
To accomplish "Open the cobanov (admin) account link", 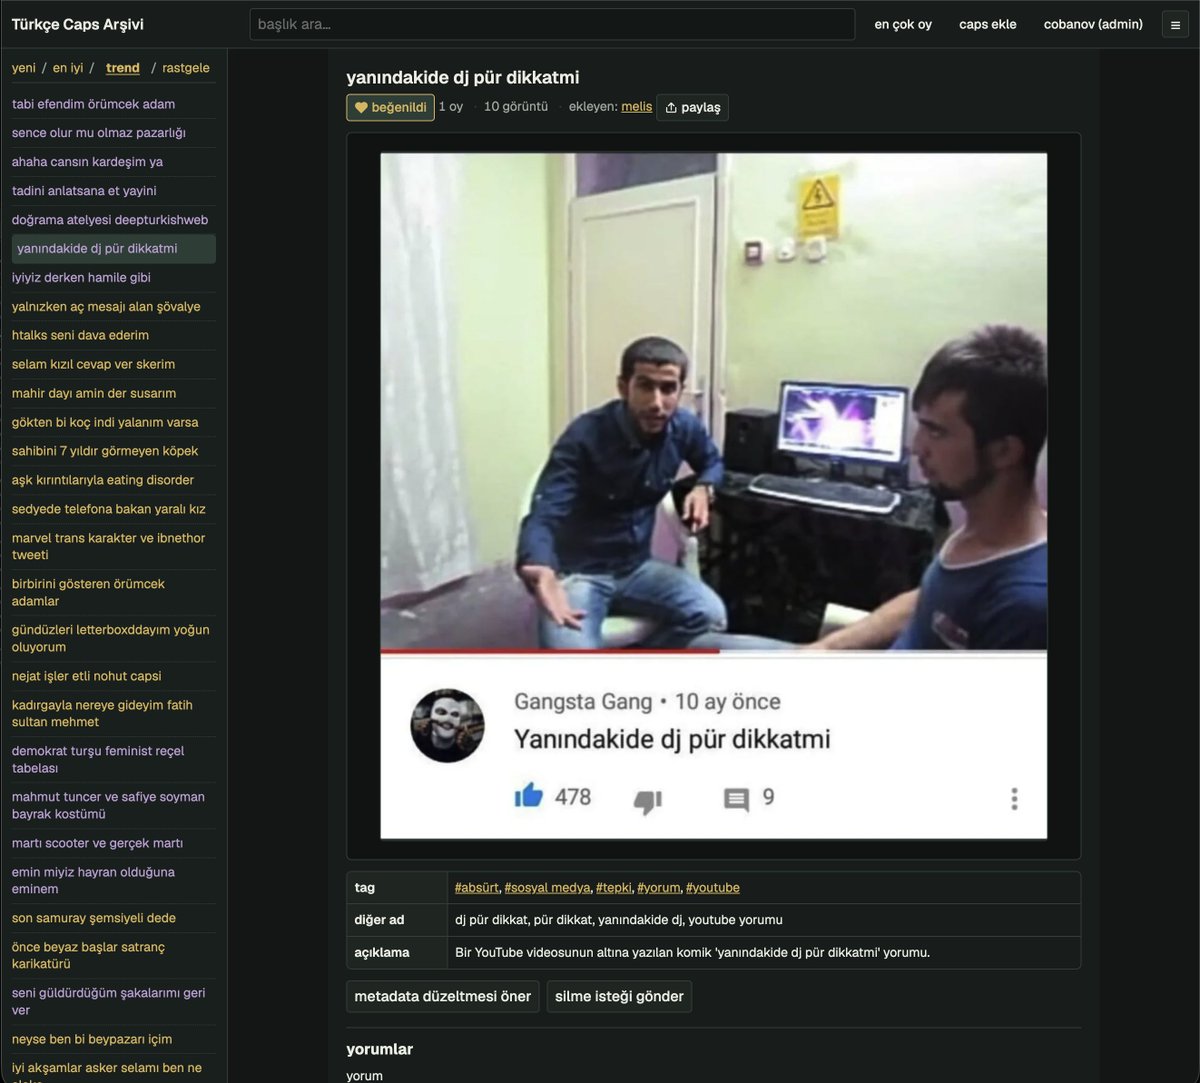I will 1093,24.
